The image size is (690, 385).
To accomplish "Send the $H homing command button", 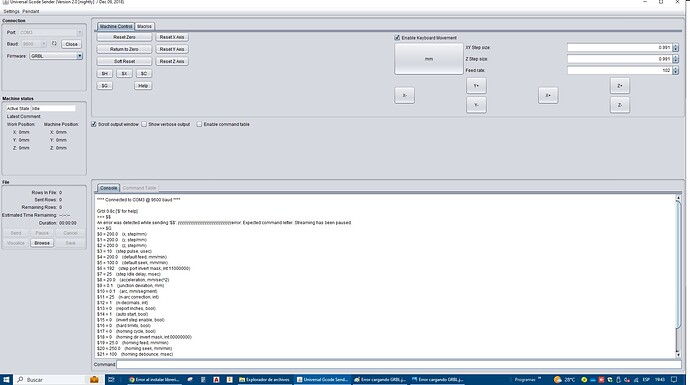I will pyautogui.click(x=105, y=73).
